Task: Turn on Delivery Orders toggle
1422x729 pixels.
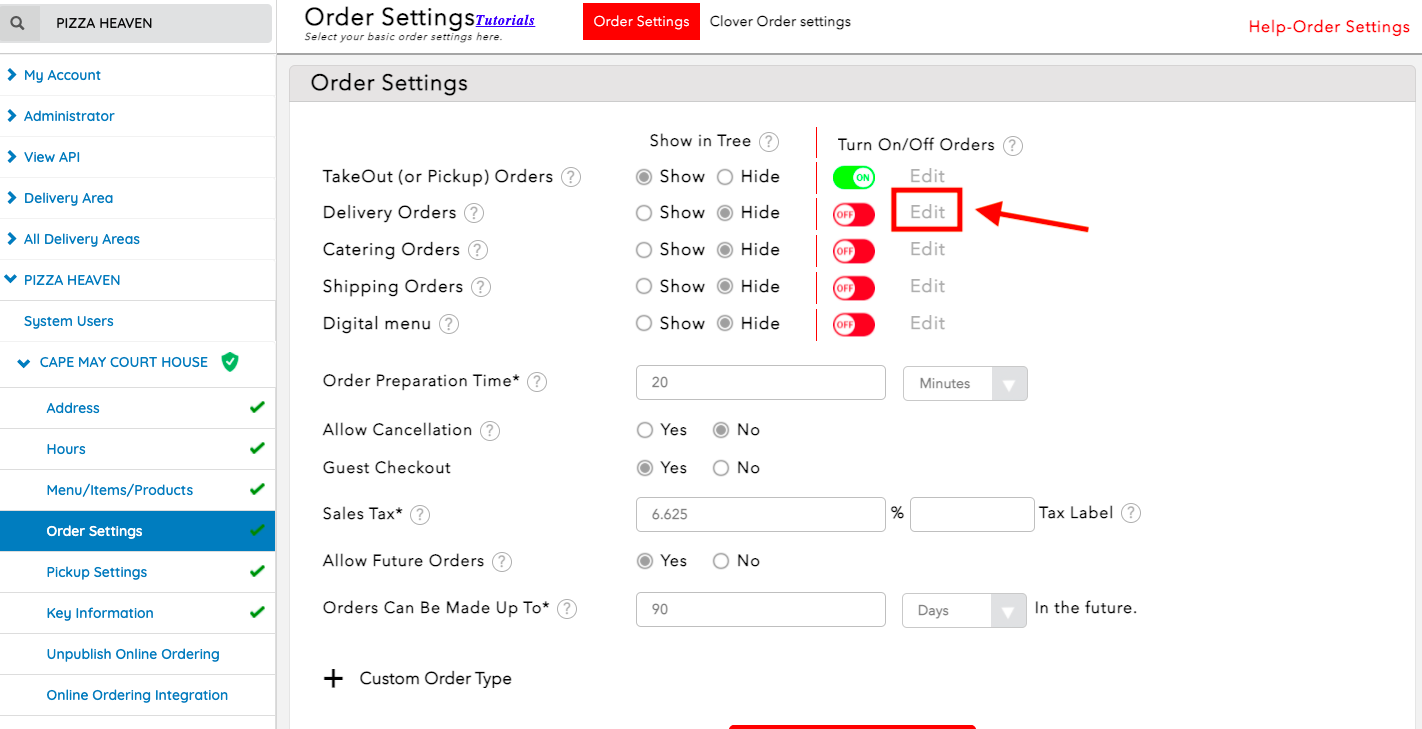Action: coord(853,214)
